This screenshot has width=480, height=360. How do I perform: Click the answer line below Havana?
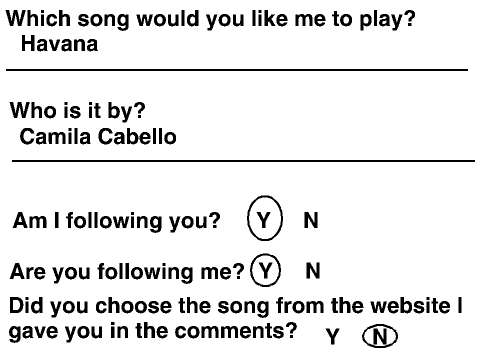[237, 70]
